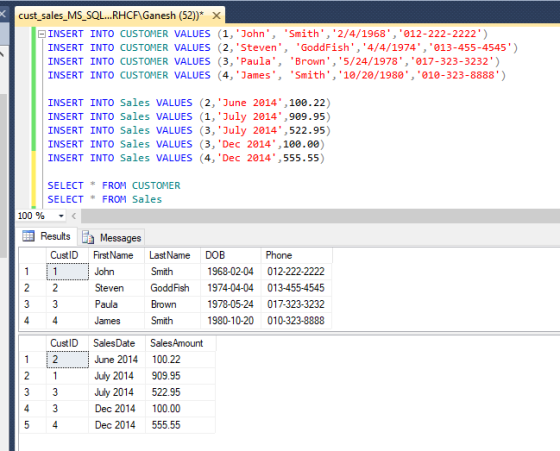Click the horizontal scrollbar left arrow
Viewport: 560px width, 451px height.
[x=74, y=216]
